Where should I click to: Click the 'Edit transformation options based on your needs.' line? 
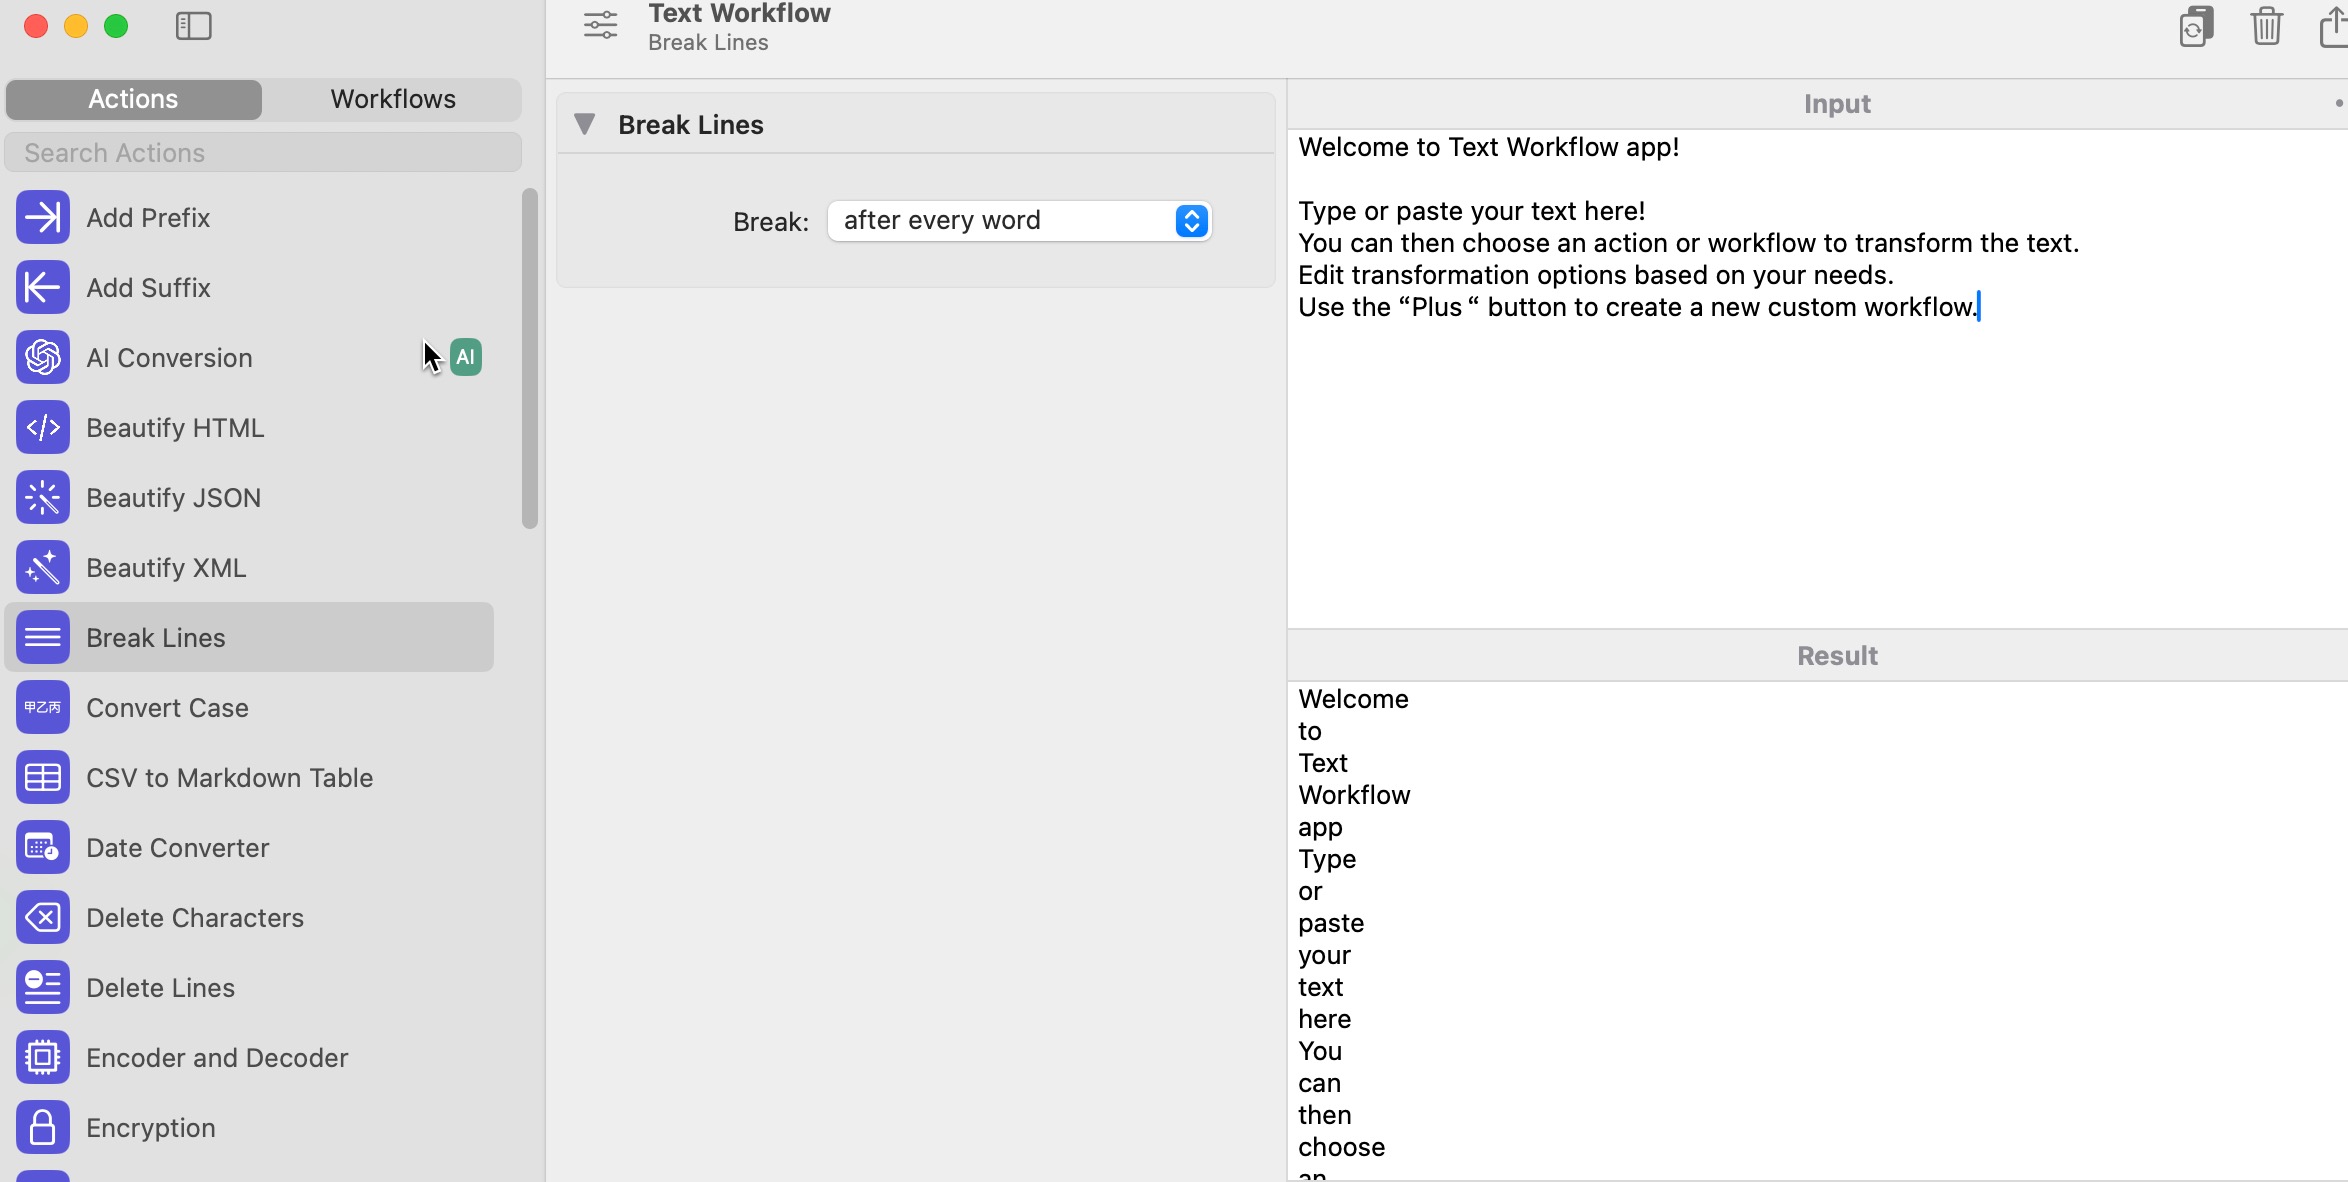coord(1596,275)
